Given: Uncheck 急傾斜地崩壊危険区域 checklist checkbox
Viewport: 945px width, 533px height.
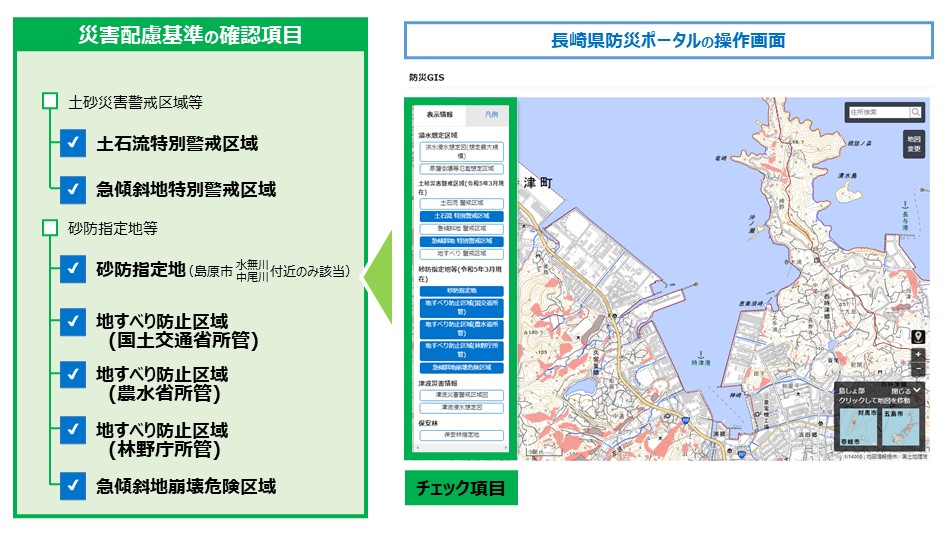Looking at the screenshot, I should pos(73,486).
